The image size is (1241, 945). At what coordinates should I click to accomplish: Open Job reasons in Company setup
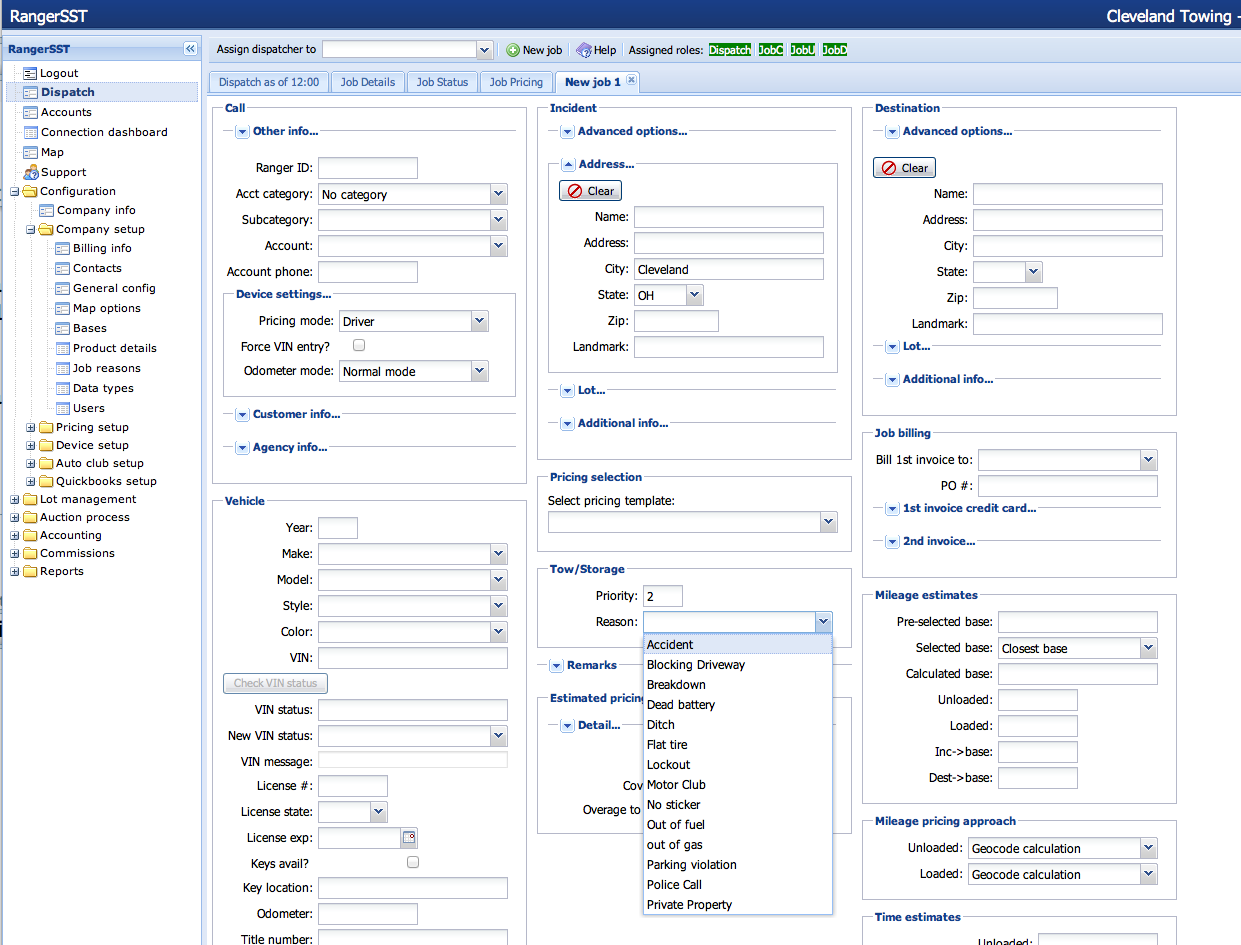tap(106, 368)
